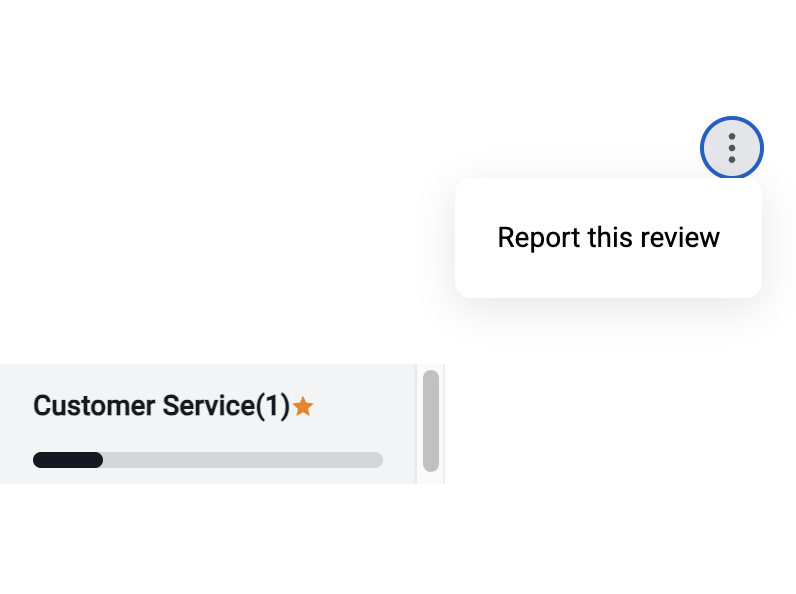Click the orange star icon
Viewport: 796px width, 594px height.
(x=303, y=407)
